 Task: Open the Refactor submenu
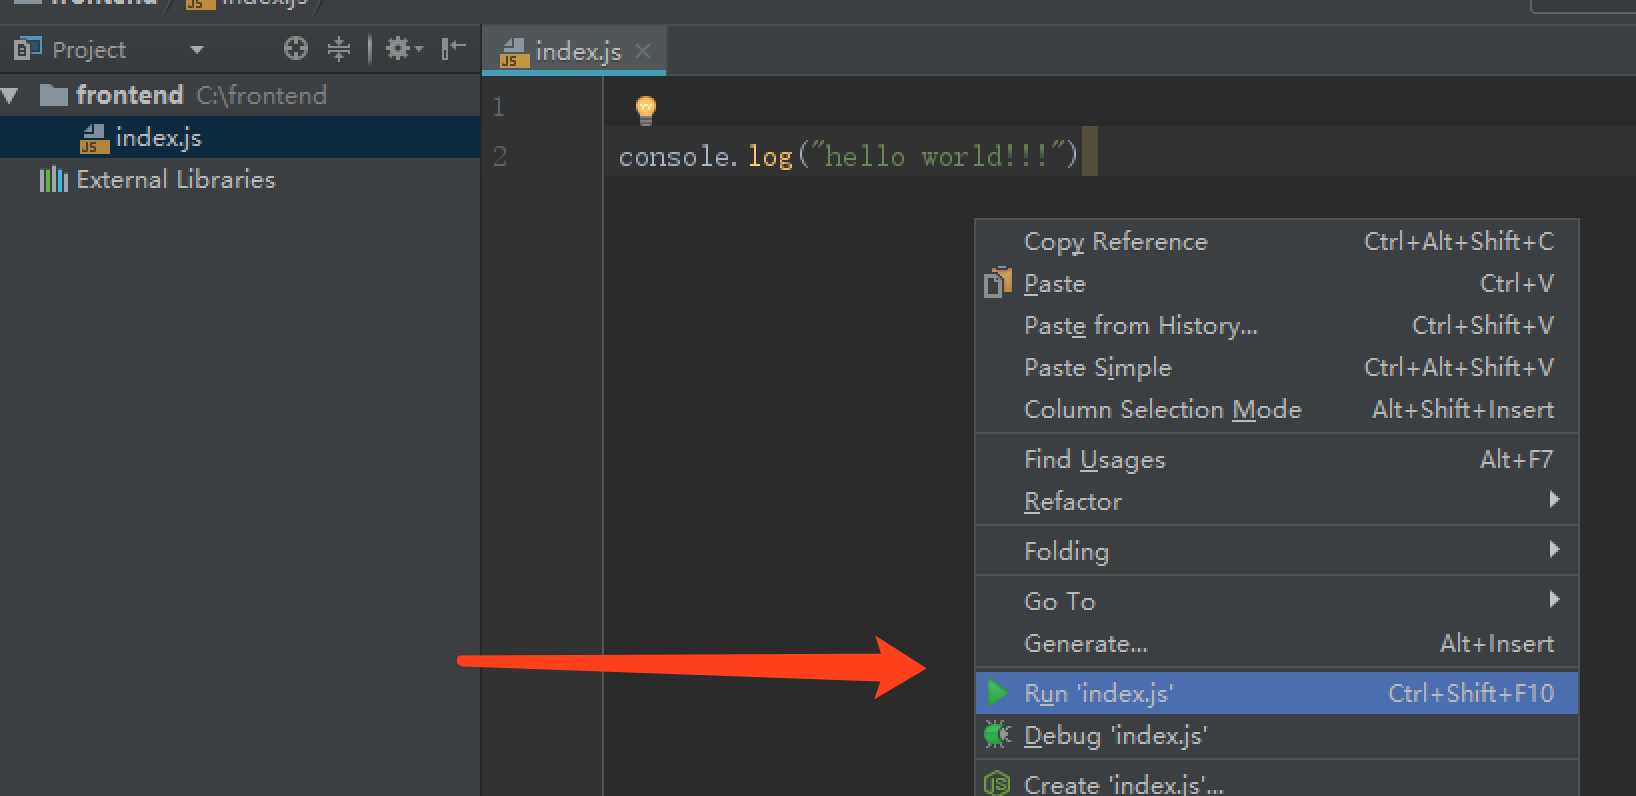(1277, 502)
